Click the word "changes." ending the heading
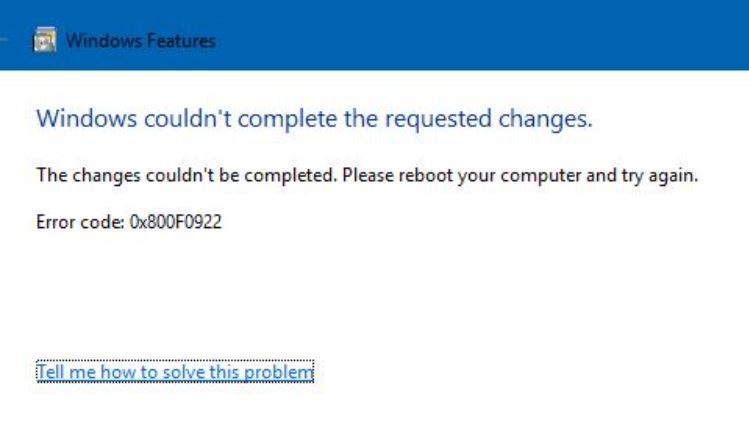The image size is (749, 441). tap(545, 119)
